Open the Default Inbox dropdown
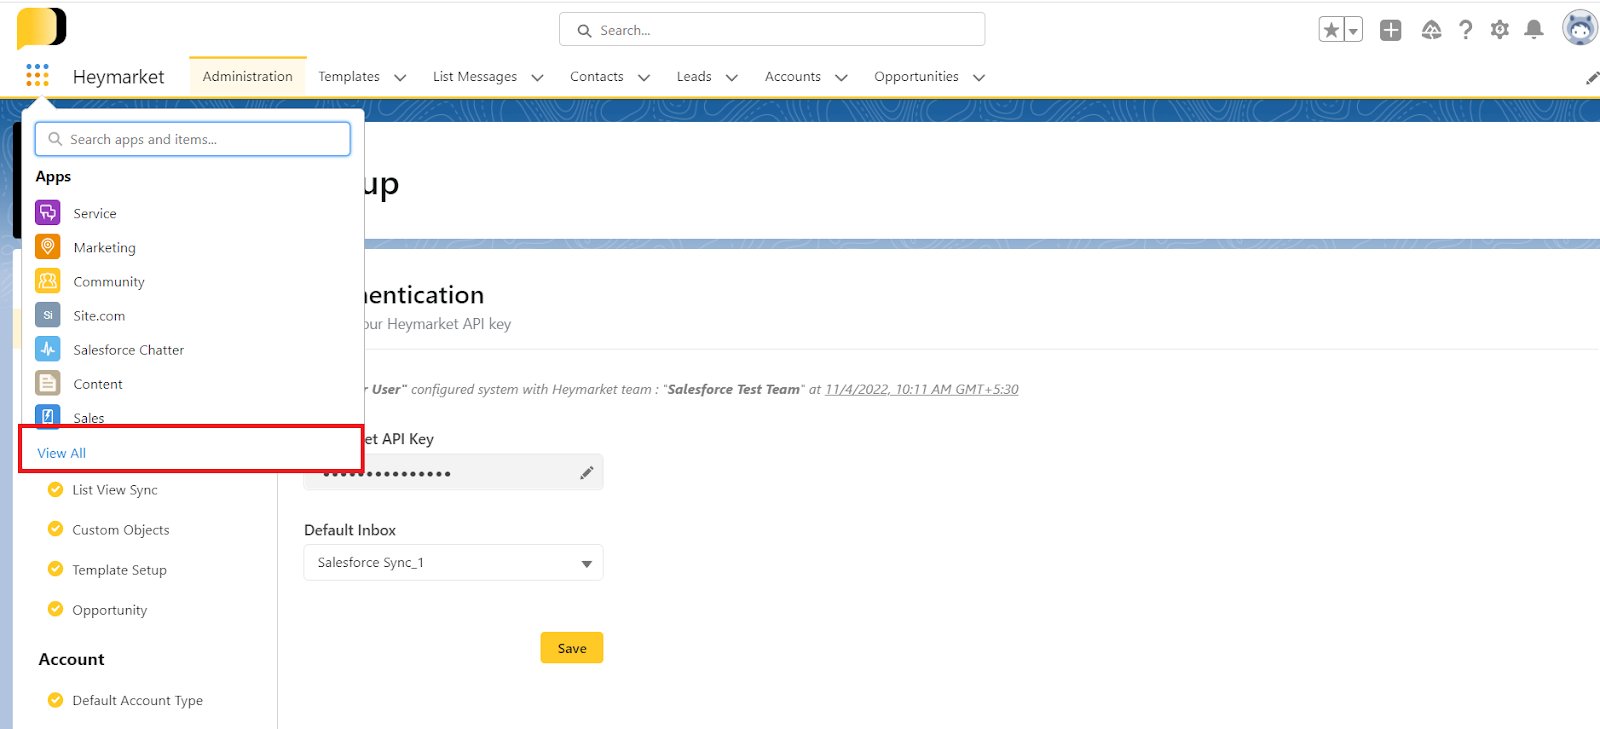The image size is (1600, 729). pyautogui.click(x=453, y=562)
